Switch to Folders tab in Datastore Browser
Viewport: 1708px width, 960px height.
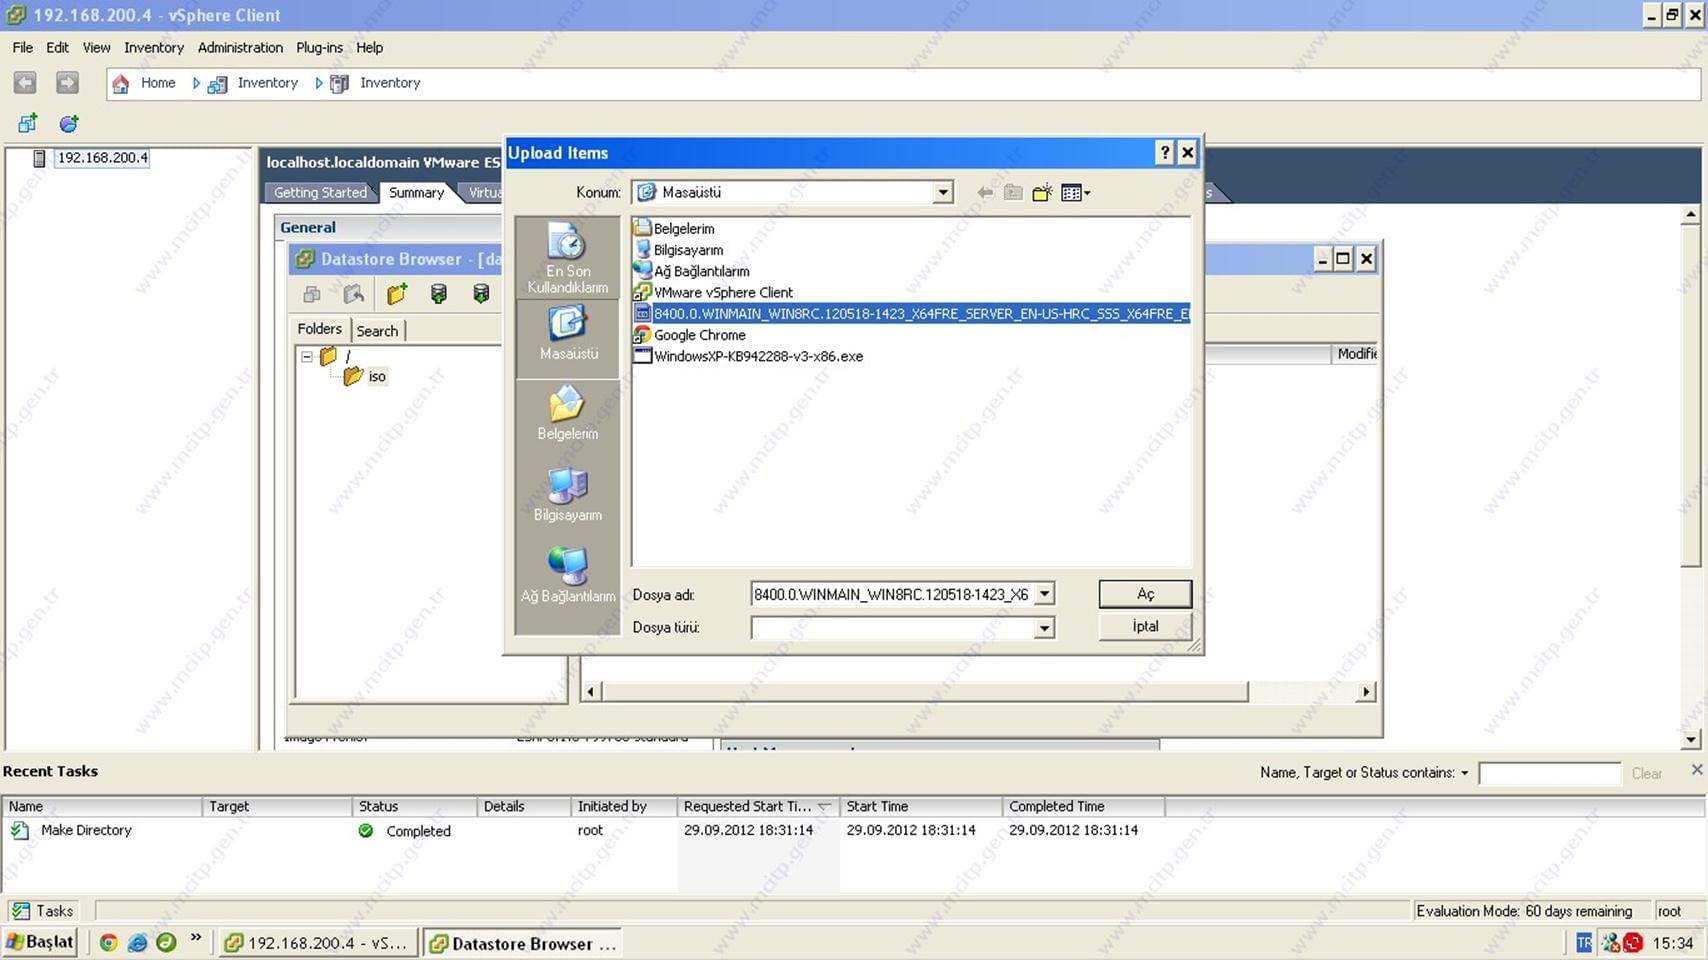click(319, 329)
